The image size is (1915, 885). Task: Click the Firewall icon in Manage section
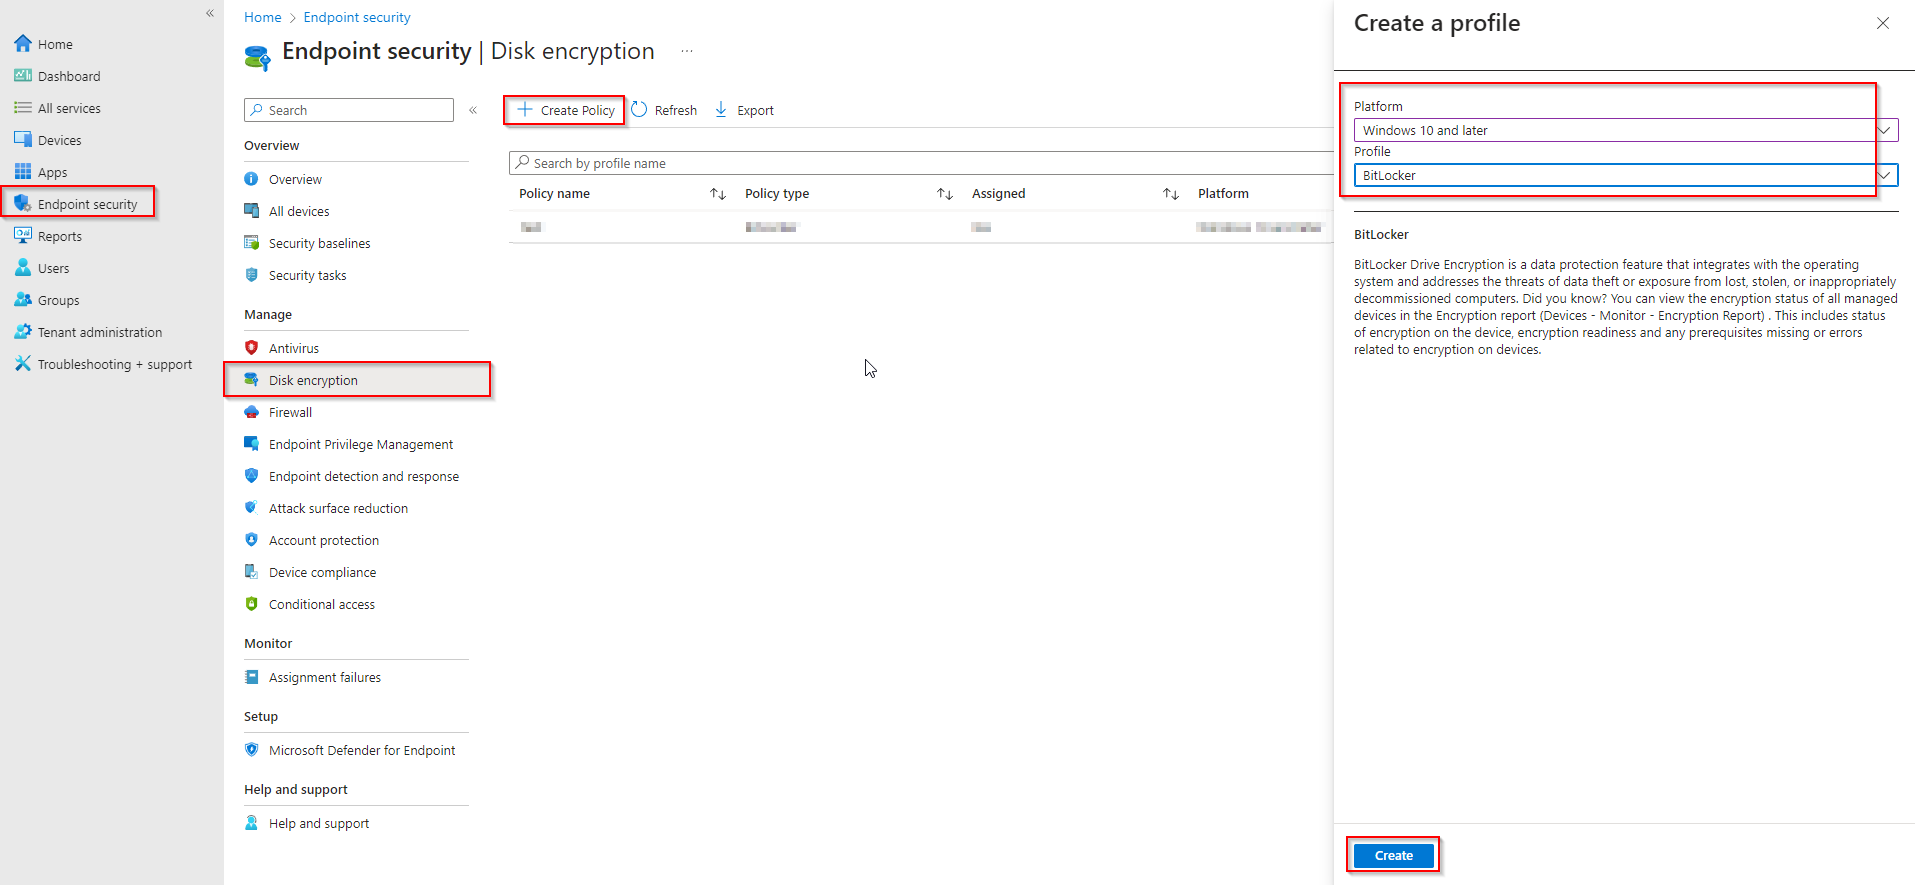pyautogui.click(x=252, y=412)
